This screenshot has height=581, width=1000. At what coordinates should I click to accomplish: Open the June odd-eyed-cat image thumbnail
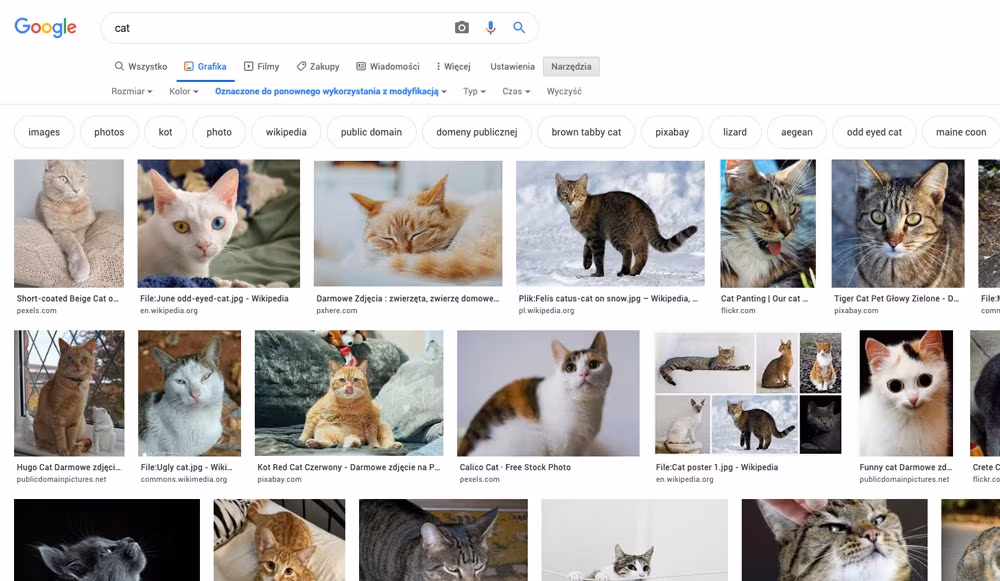click(218, 223)
